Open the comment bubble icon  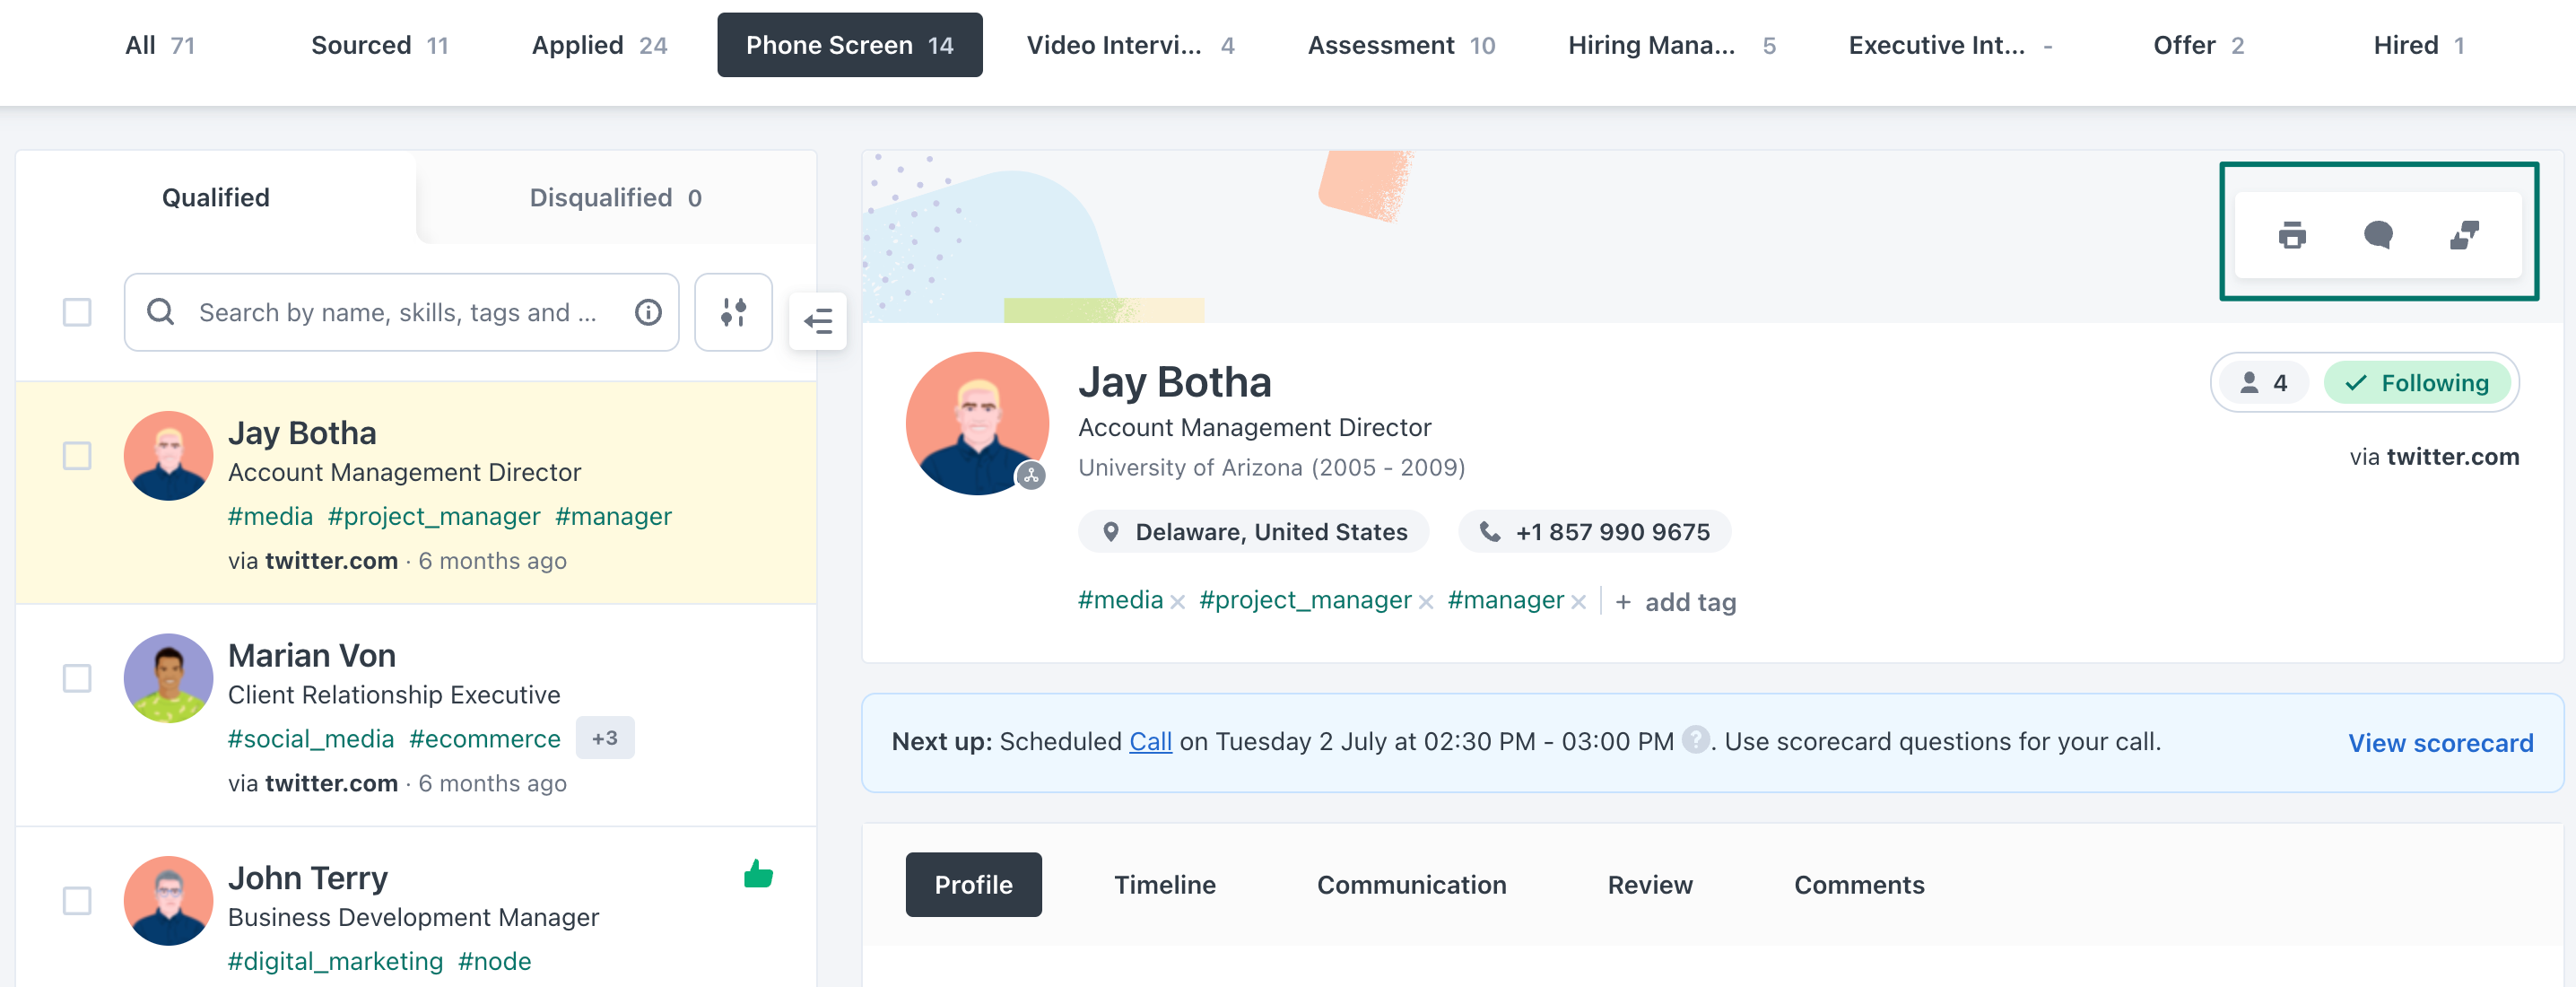pos(2377,236)
